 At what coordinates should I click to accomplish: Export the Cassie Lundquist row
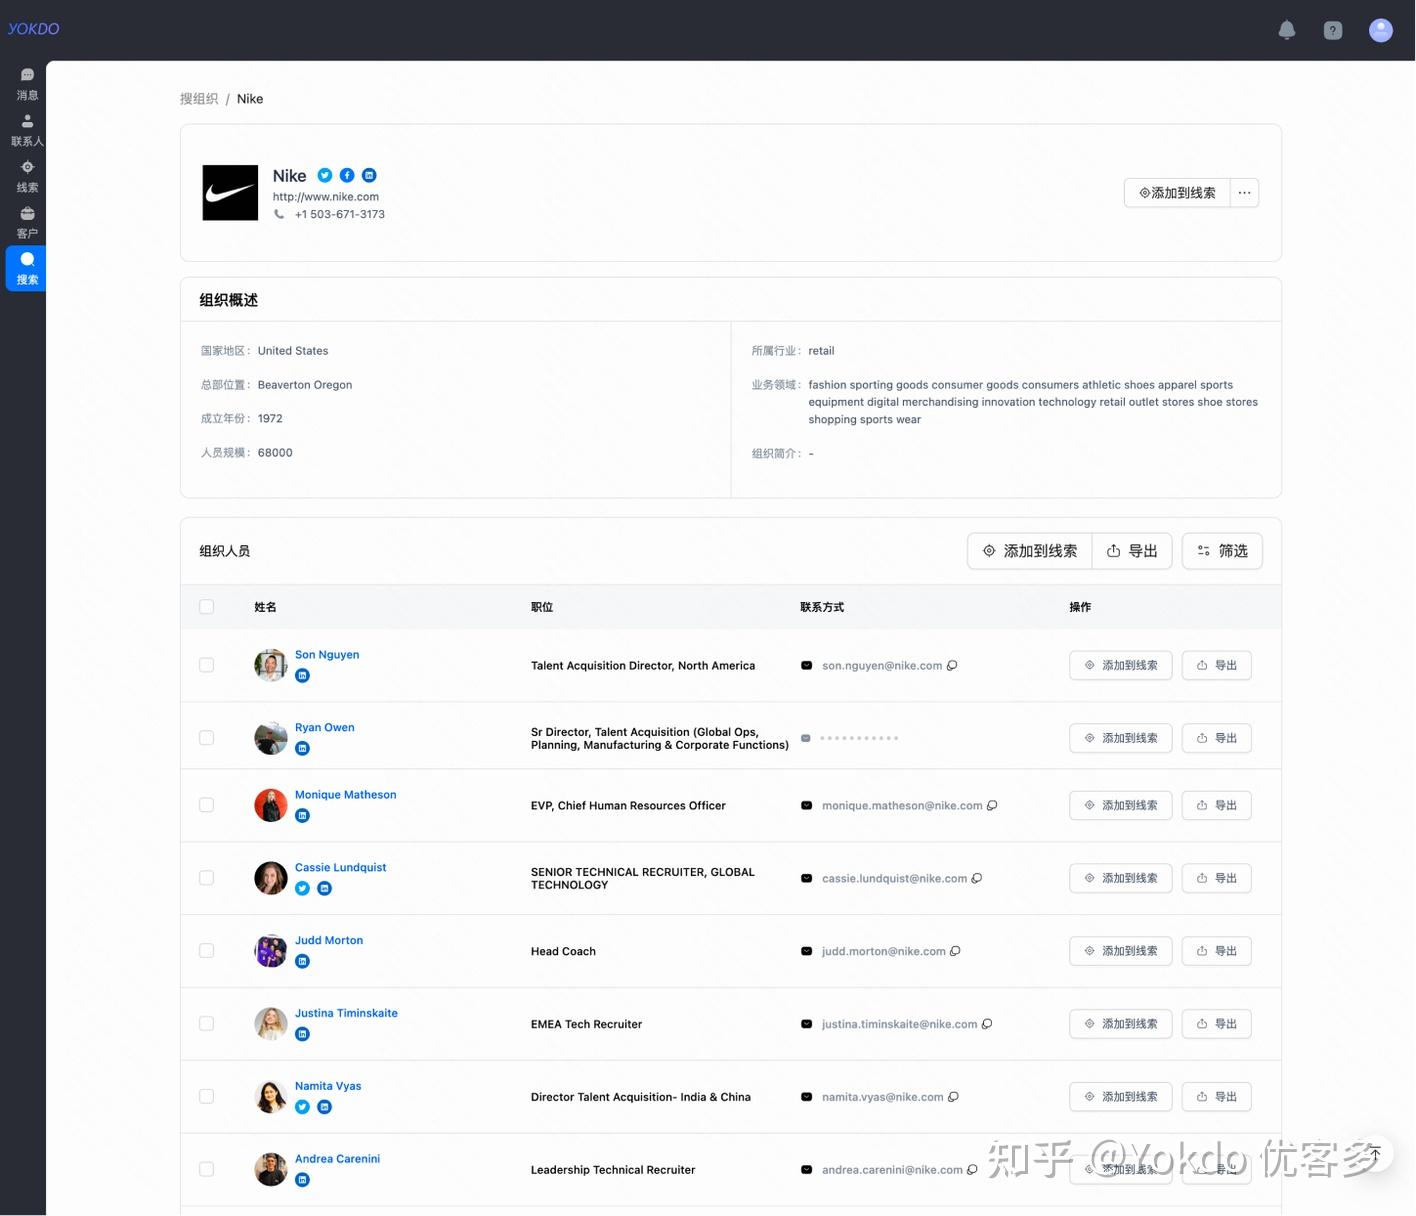(x=1217, y=878)
